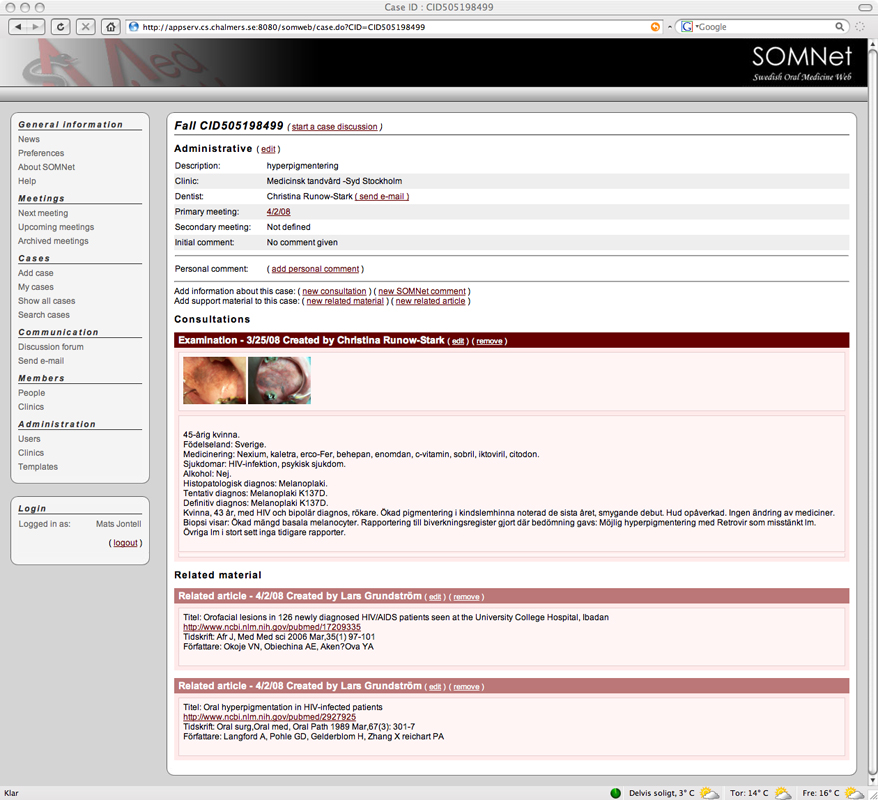Click the search magnifier icon in Google box
Image resolution: width=878 pixels, height=800 pixels.
coord(840,27)
